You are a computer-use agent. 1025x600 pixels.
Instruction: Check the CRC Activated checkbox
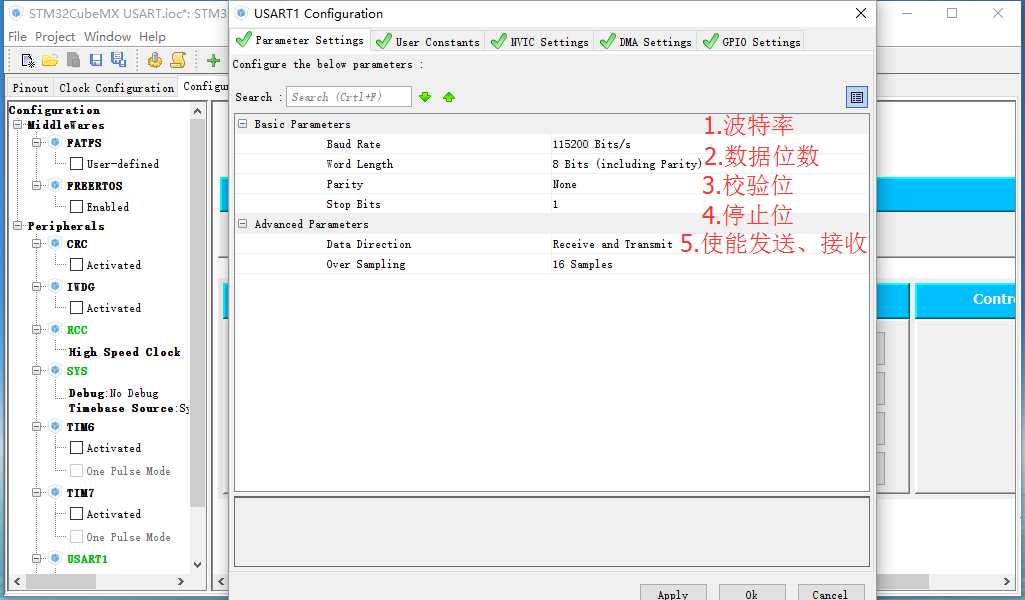tap(76, 265)
